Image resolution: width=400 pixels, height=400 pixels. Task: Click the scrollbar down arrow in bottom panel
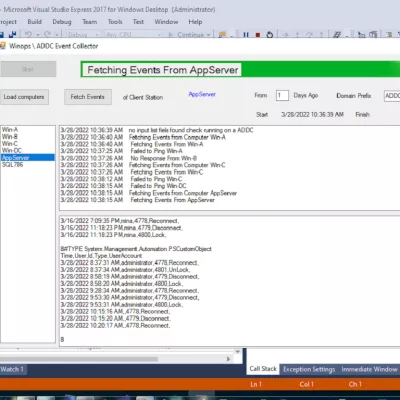[x=238, y=352]
